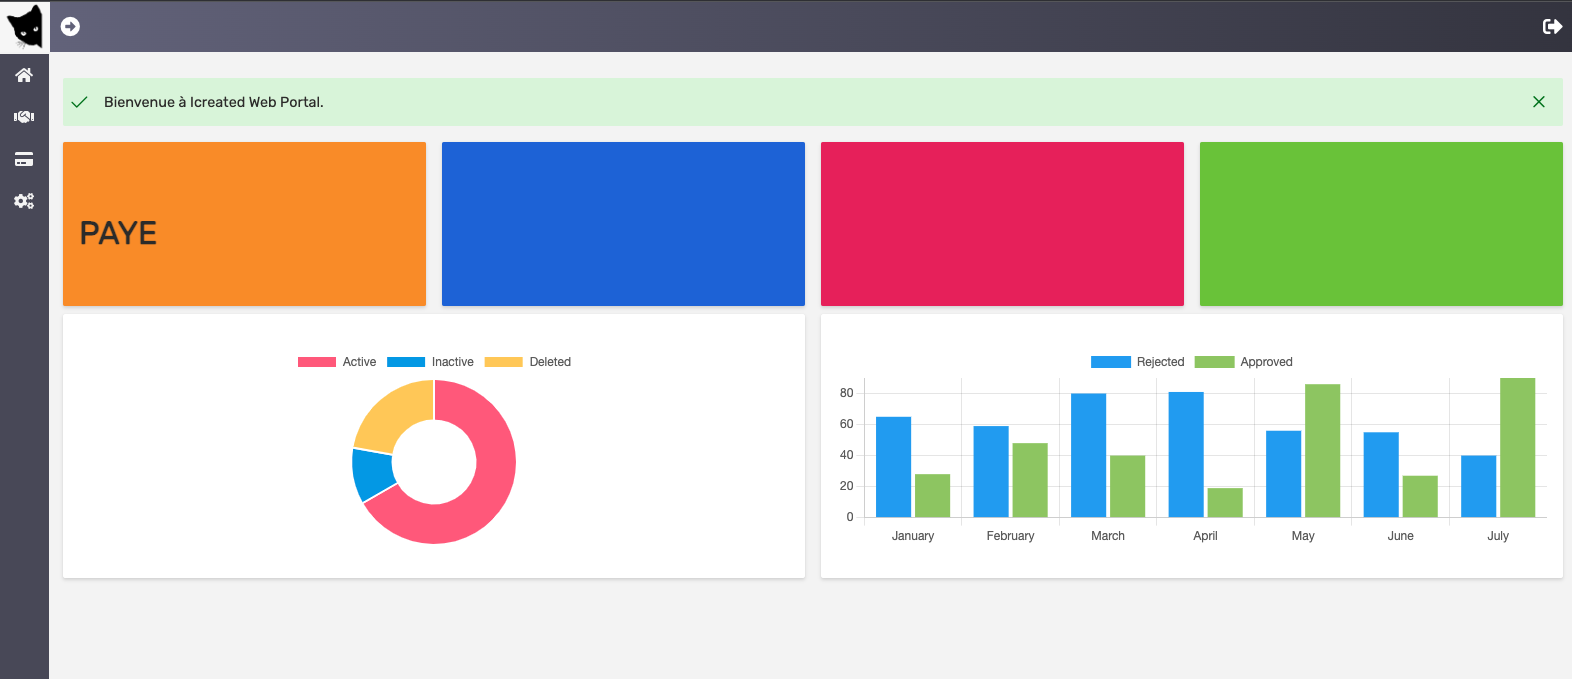Image resolution: width=1572 pixels, height=679 pixels.
Task: Toggle the Approved legend in bar chart
Action: point(1243,362)
